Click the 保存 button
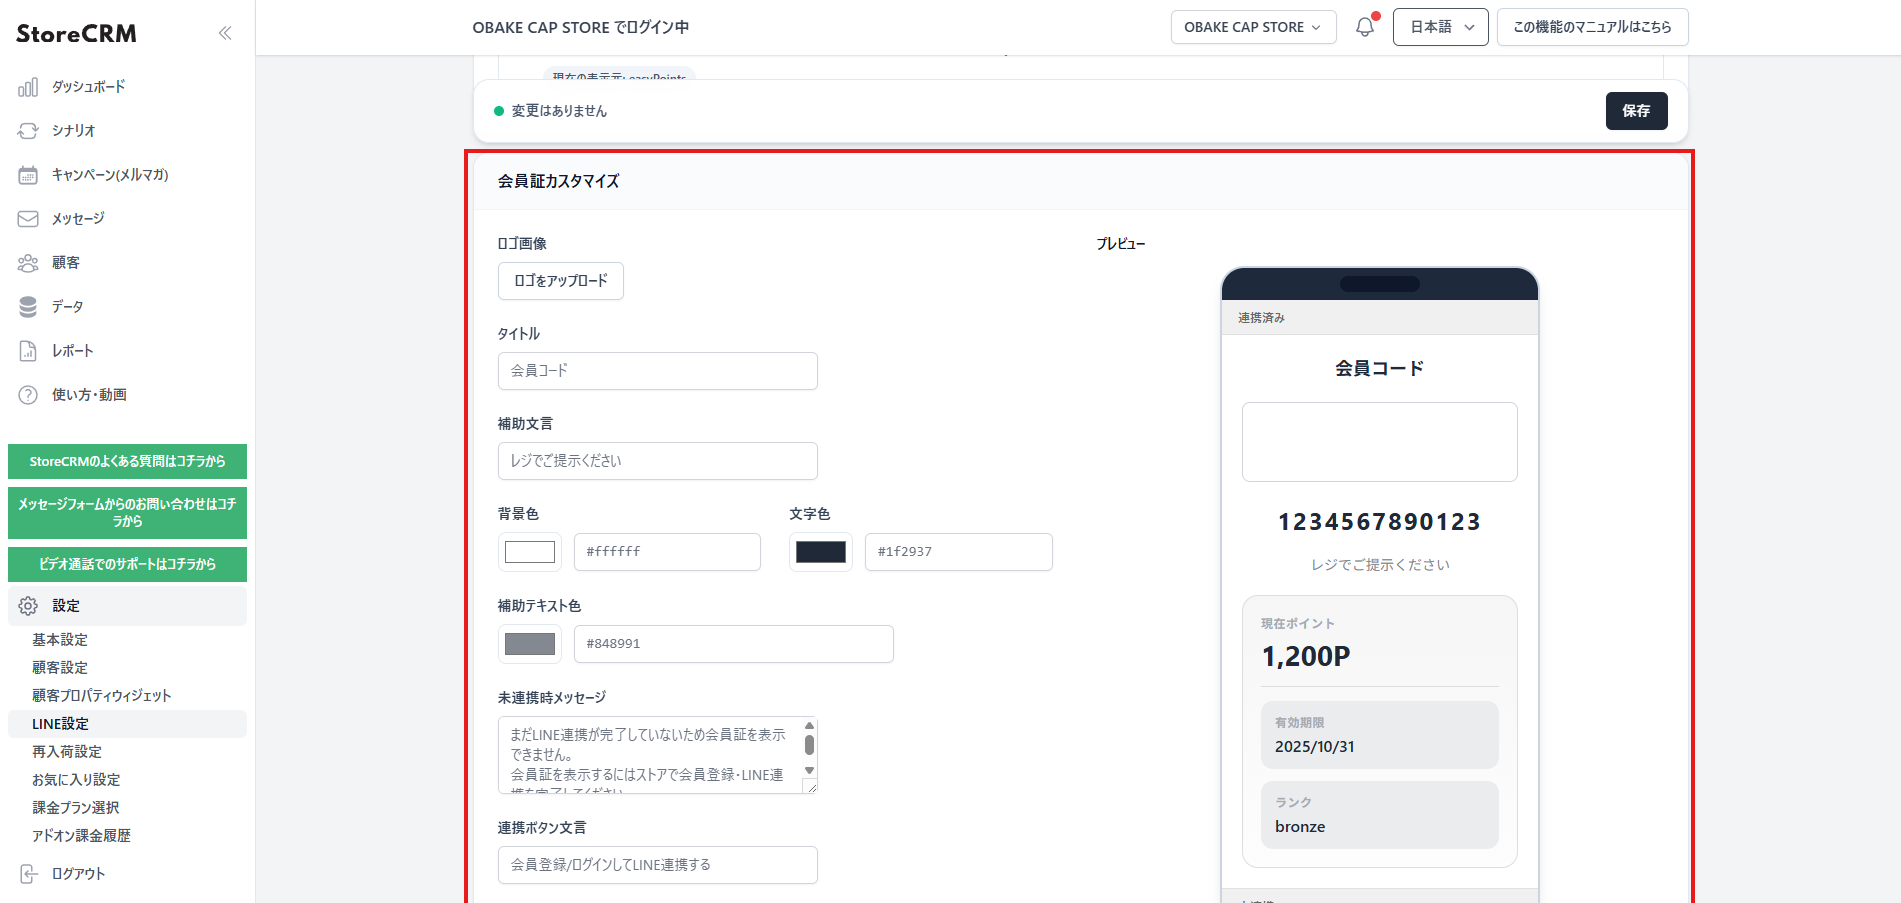This screenshot has height=903, width=1901. (x=1636, y=111)
